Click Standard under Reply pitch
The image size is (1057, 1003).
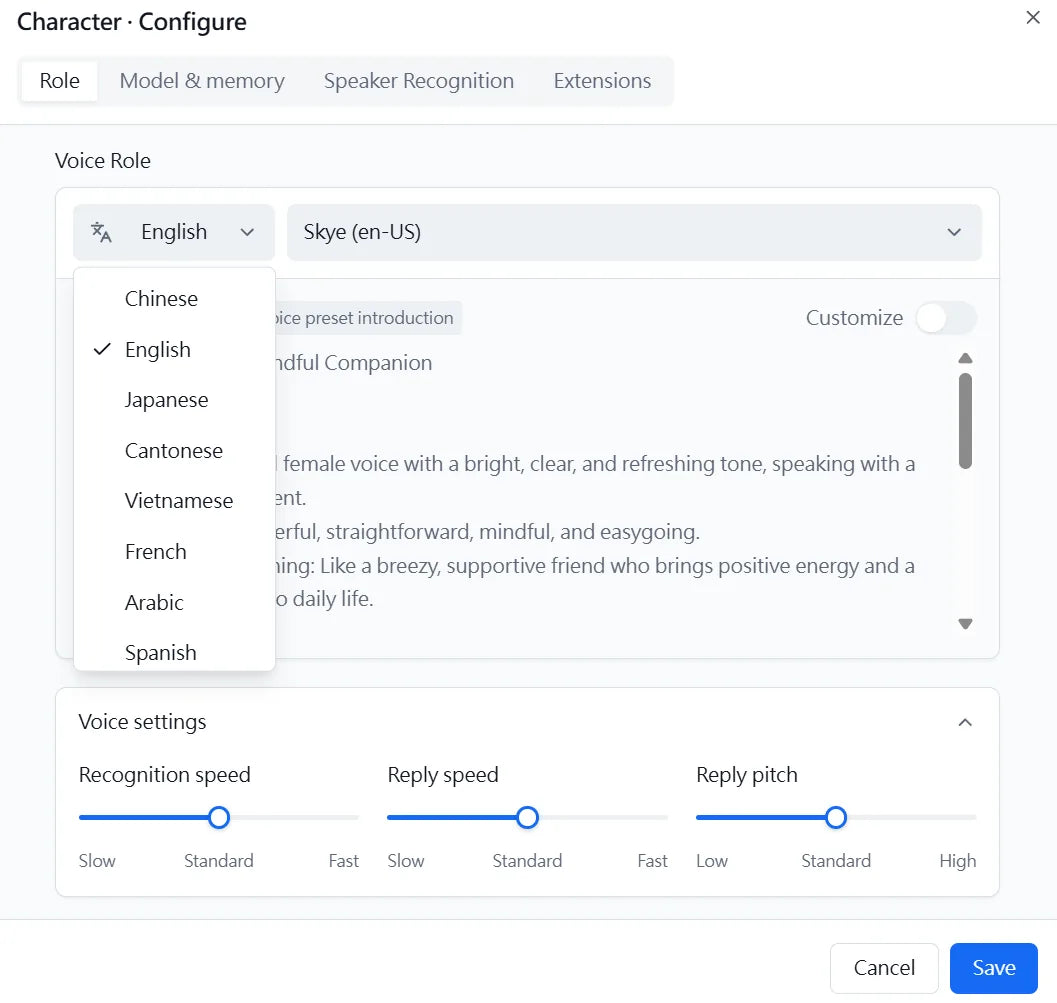[x=836, y=861]
